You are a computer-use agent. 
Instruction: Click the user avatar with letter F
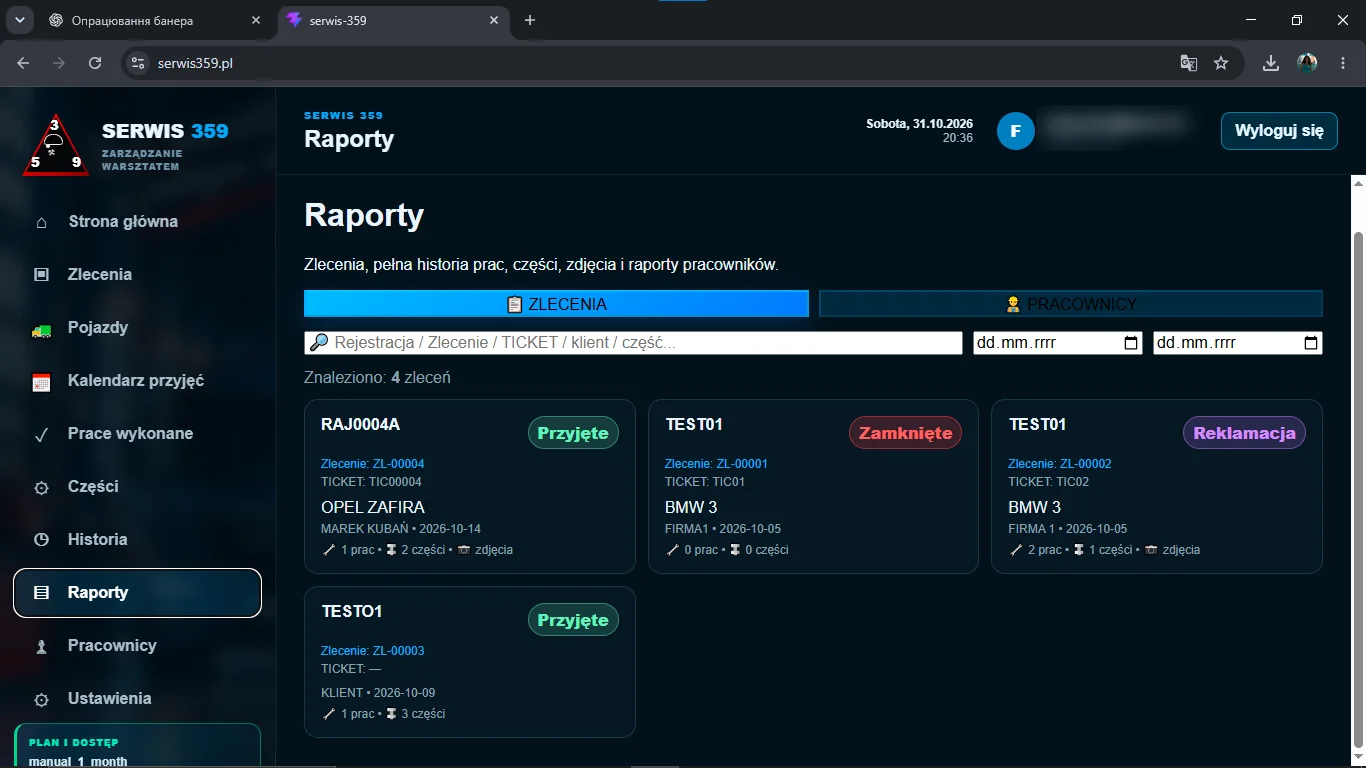click(x=1016, y=131)
